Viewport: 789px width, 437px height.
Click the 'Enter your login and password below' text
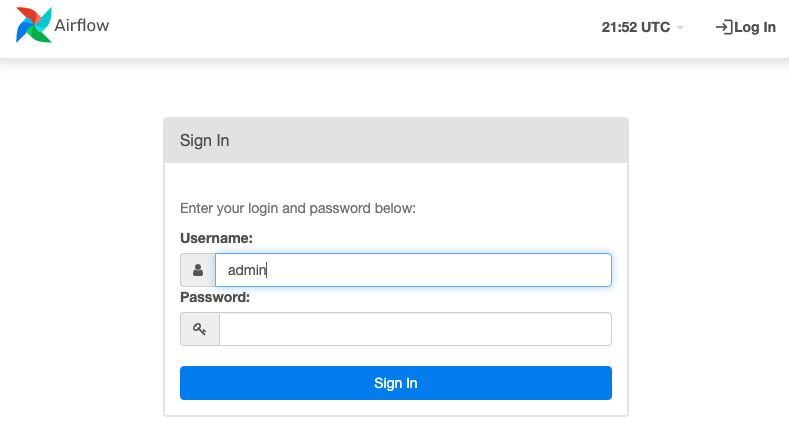pos(298,208)
